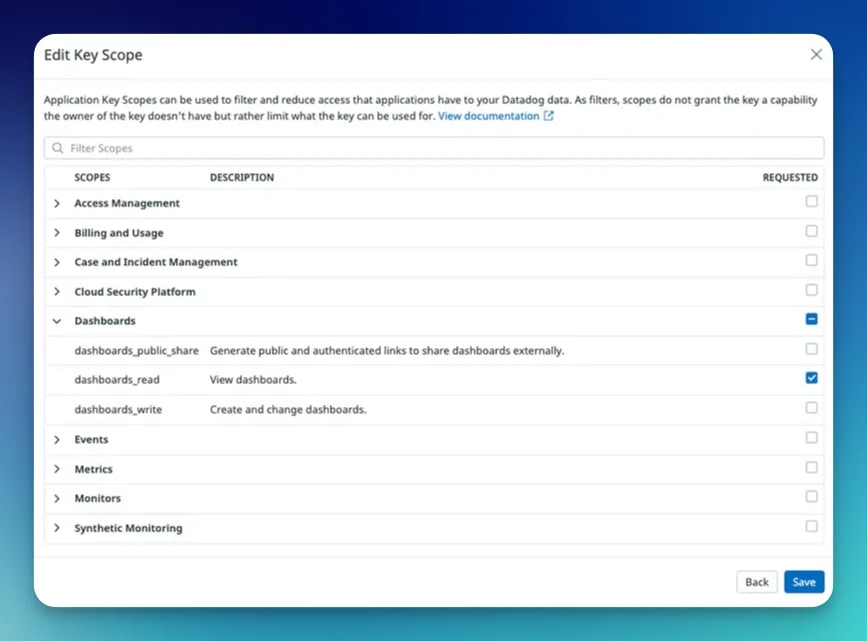
Task: Click the Back button
Action: pyautogui.click(x=756, y=582)
